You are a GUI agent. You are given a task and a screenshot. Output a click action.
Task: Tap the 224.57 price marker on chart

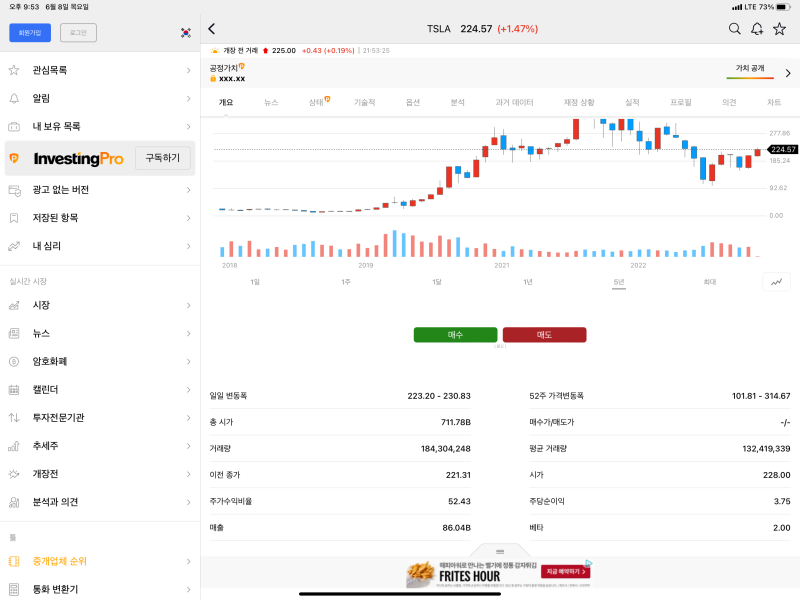[x=782, y=149]
